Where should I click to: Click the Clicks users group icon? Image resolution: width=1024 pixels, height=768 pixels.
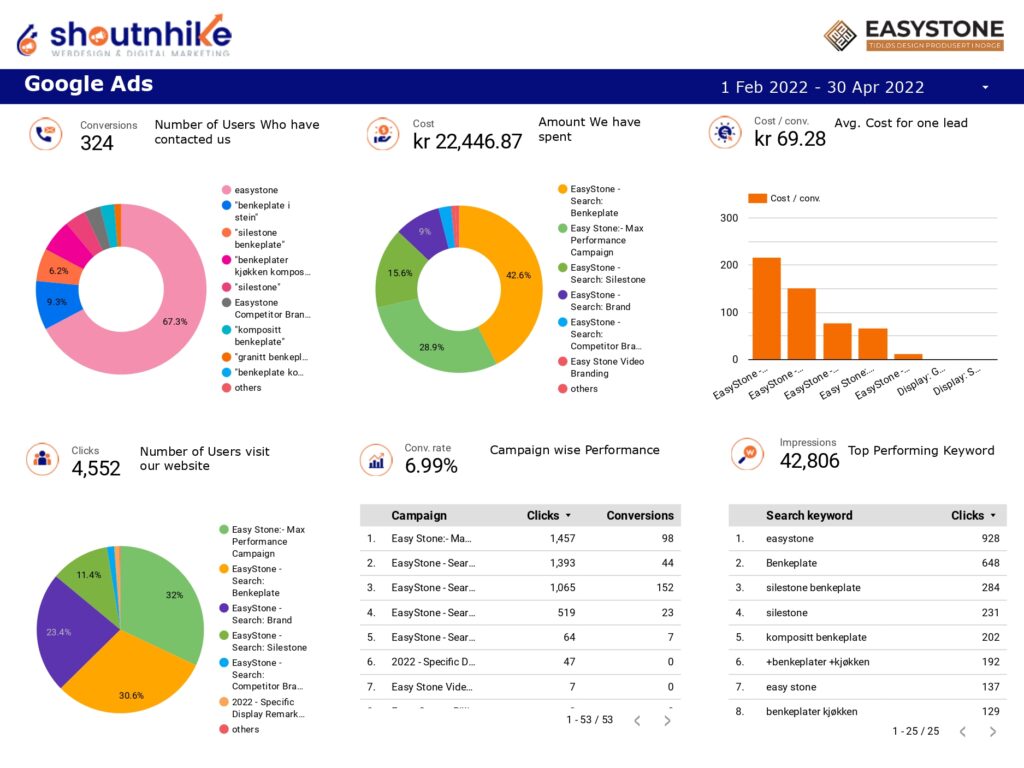pyautogui.click(x=42, y=459)
